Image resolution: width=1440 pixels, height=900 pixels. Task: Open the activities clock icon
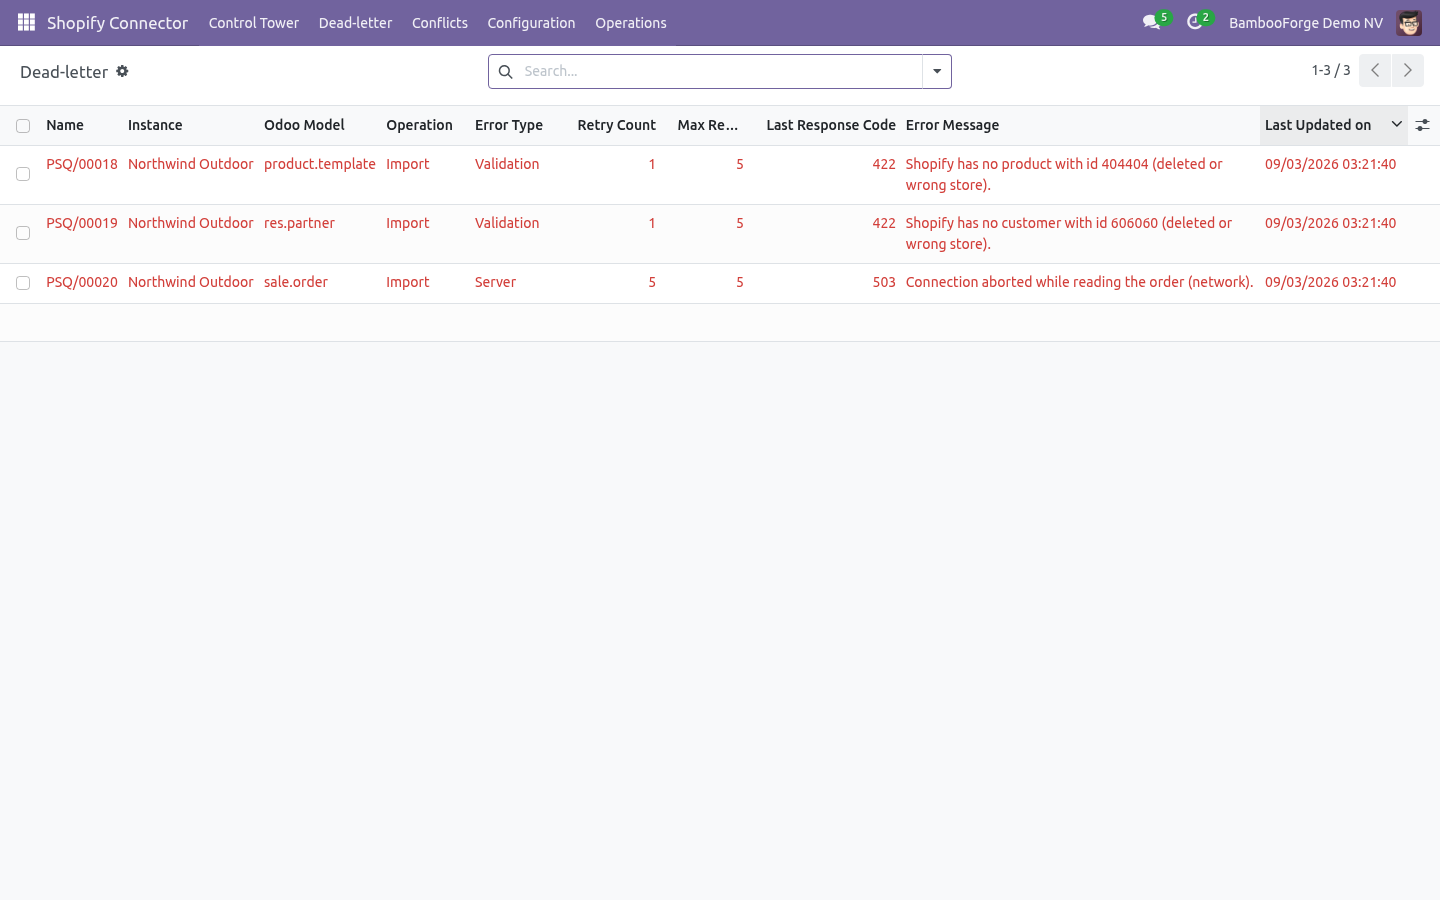[x=1195, y=22]
